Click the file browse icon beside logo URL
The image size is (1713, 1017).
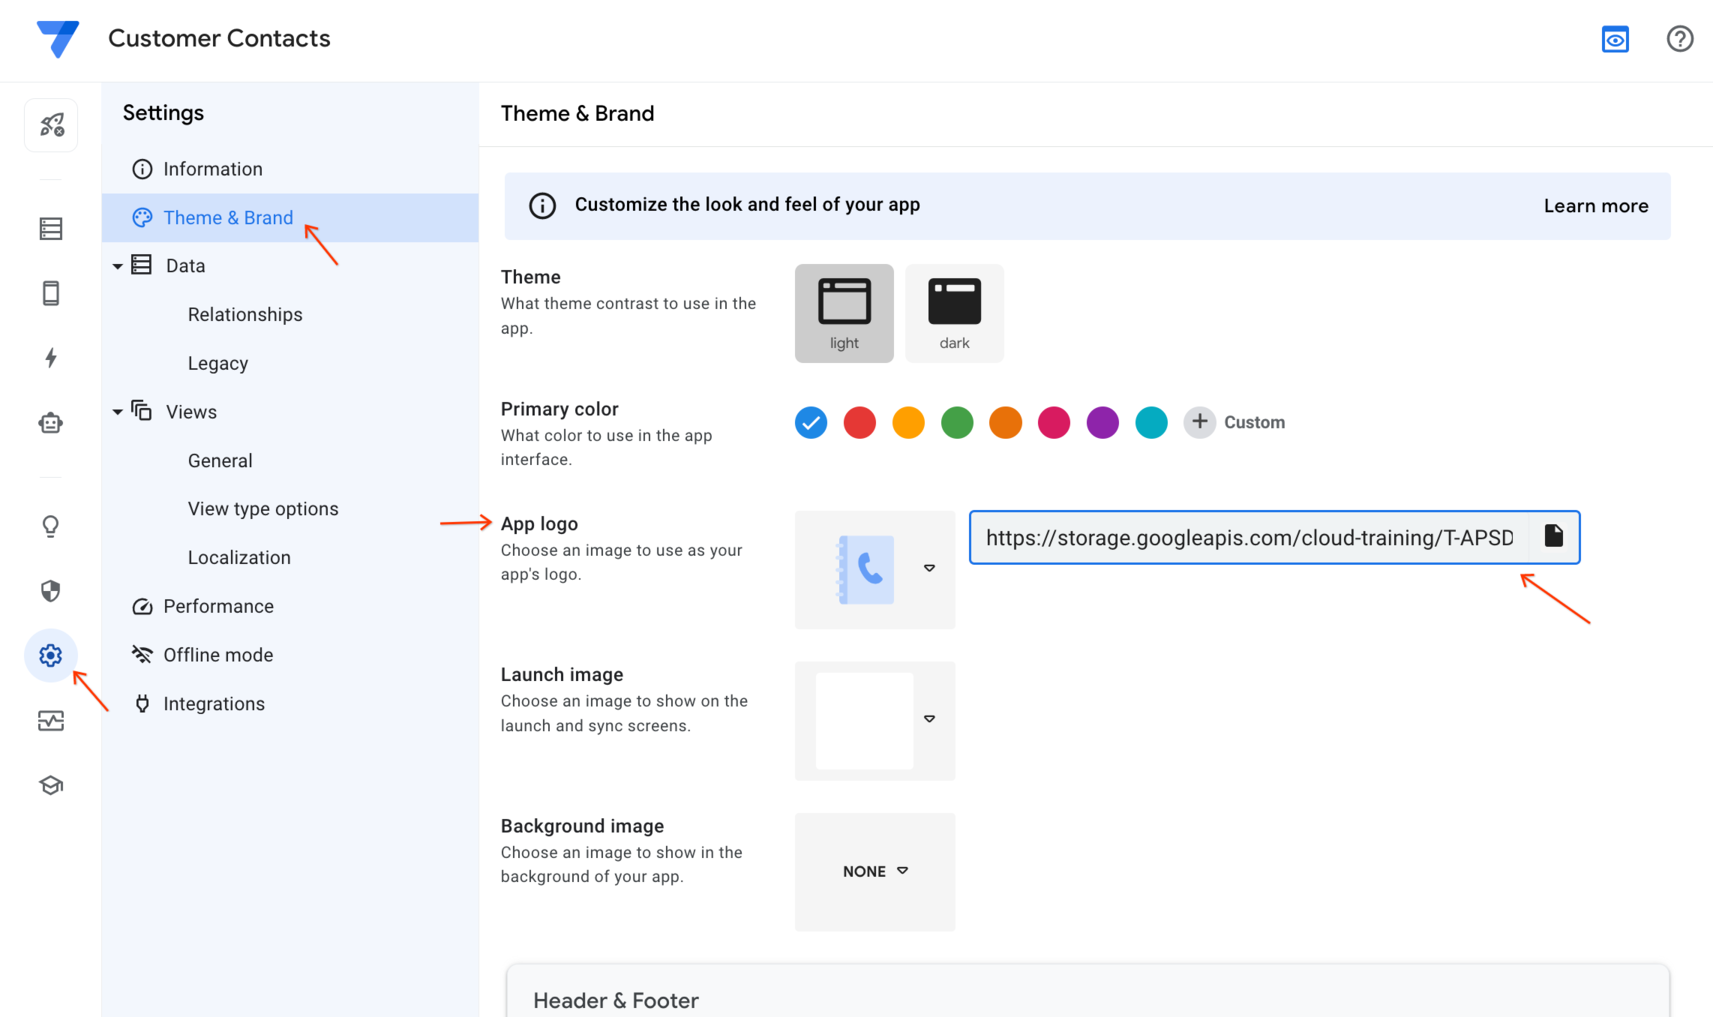point(1553,537)
